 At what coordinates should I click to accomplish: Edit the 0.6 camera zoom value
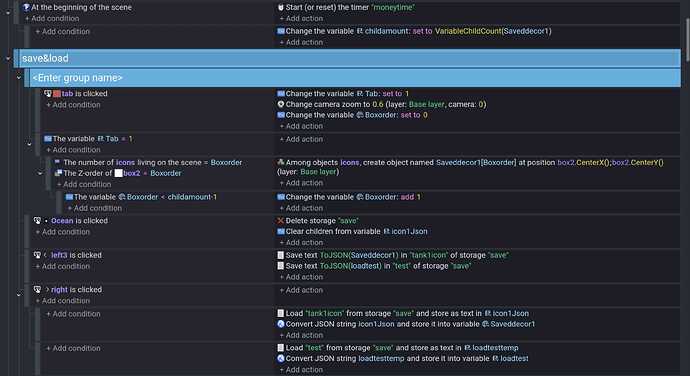378,104
